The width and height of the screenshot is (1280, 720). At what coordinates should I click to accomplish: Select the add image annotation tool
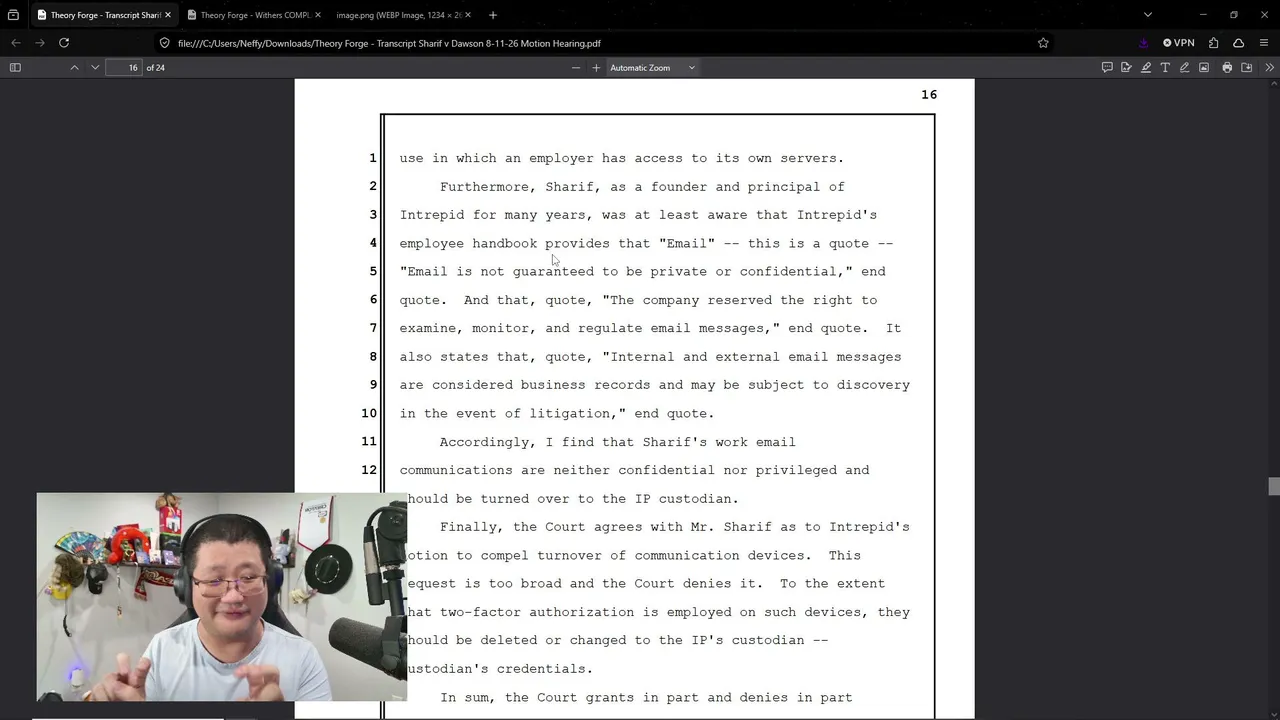[1204, 67]
